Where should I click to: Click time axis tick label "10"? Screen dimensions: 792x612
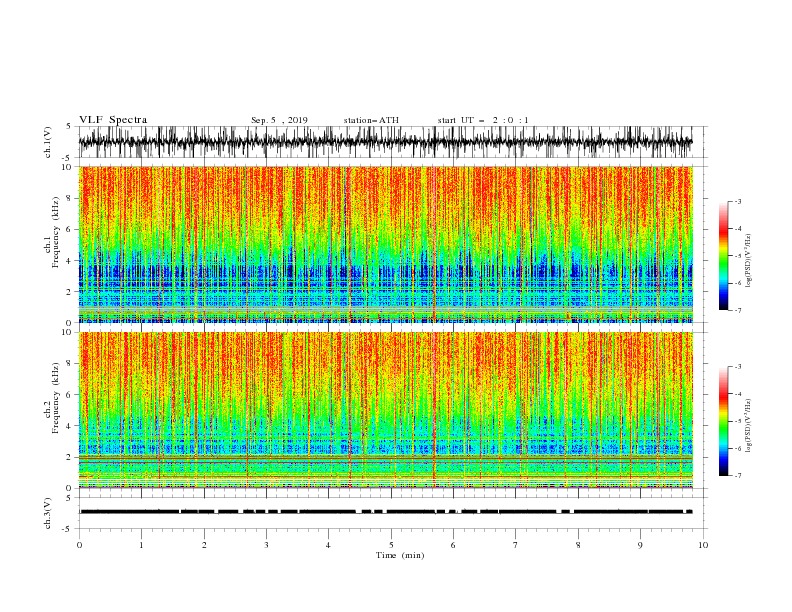coord(703,545)
